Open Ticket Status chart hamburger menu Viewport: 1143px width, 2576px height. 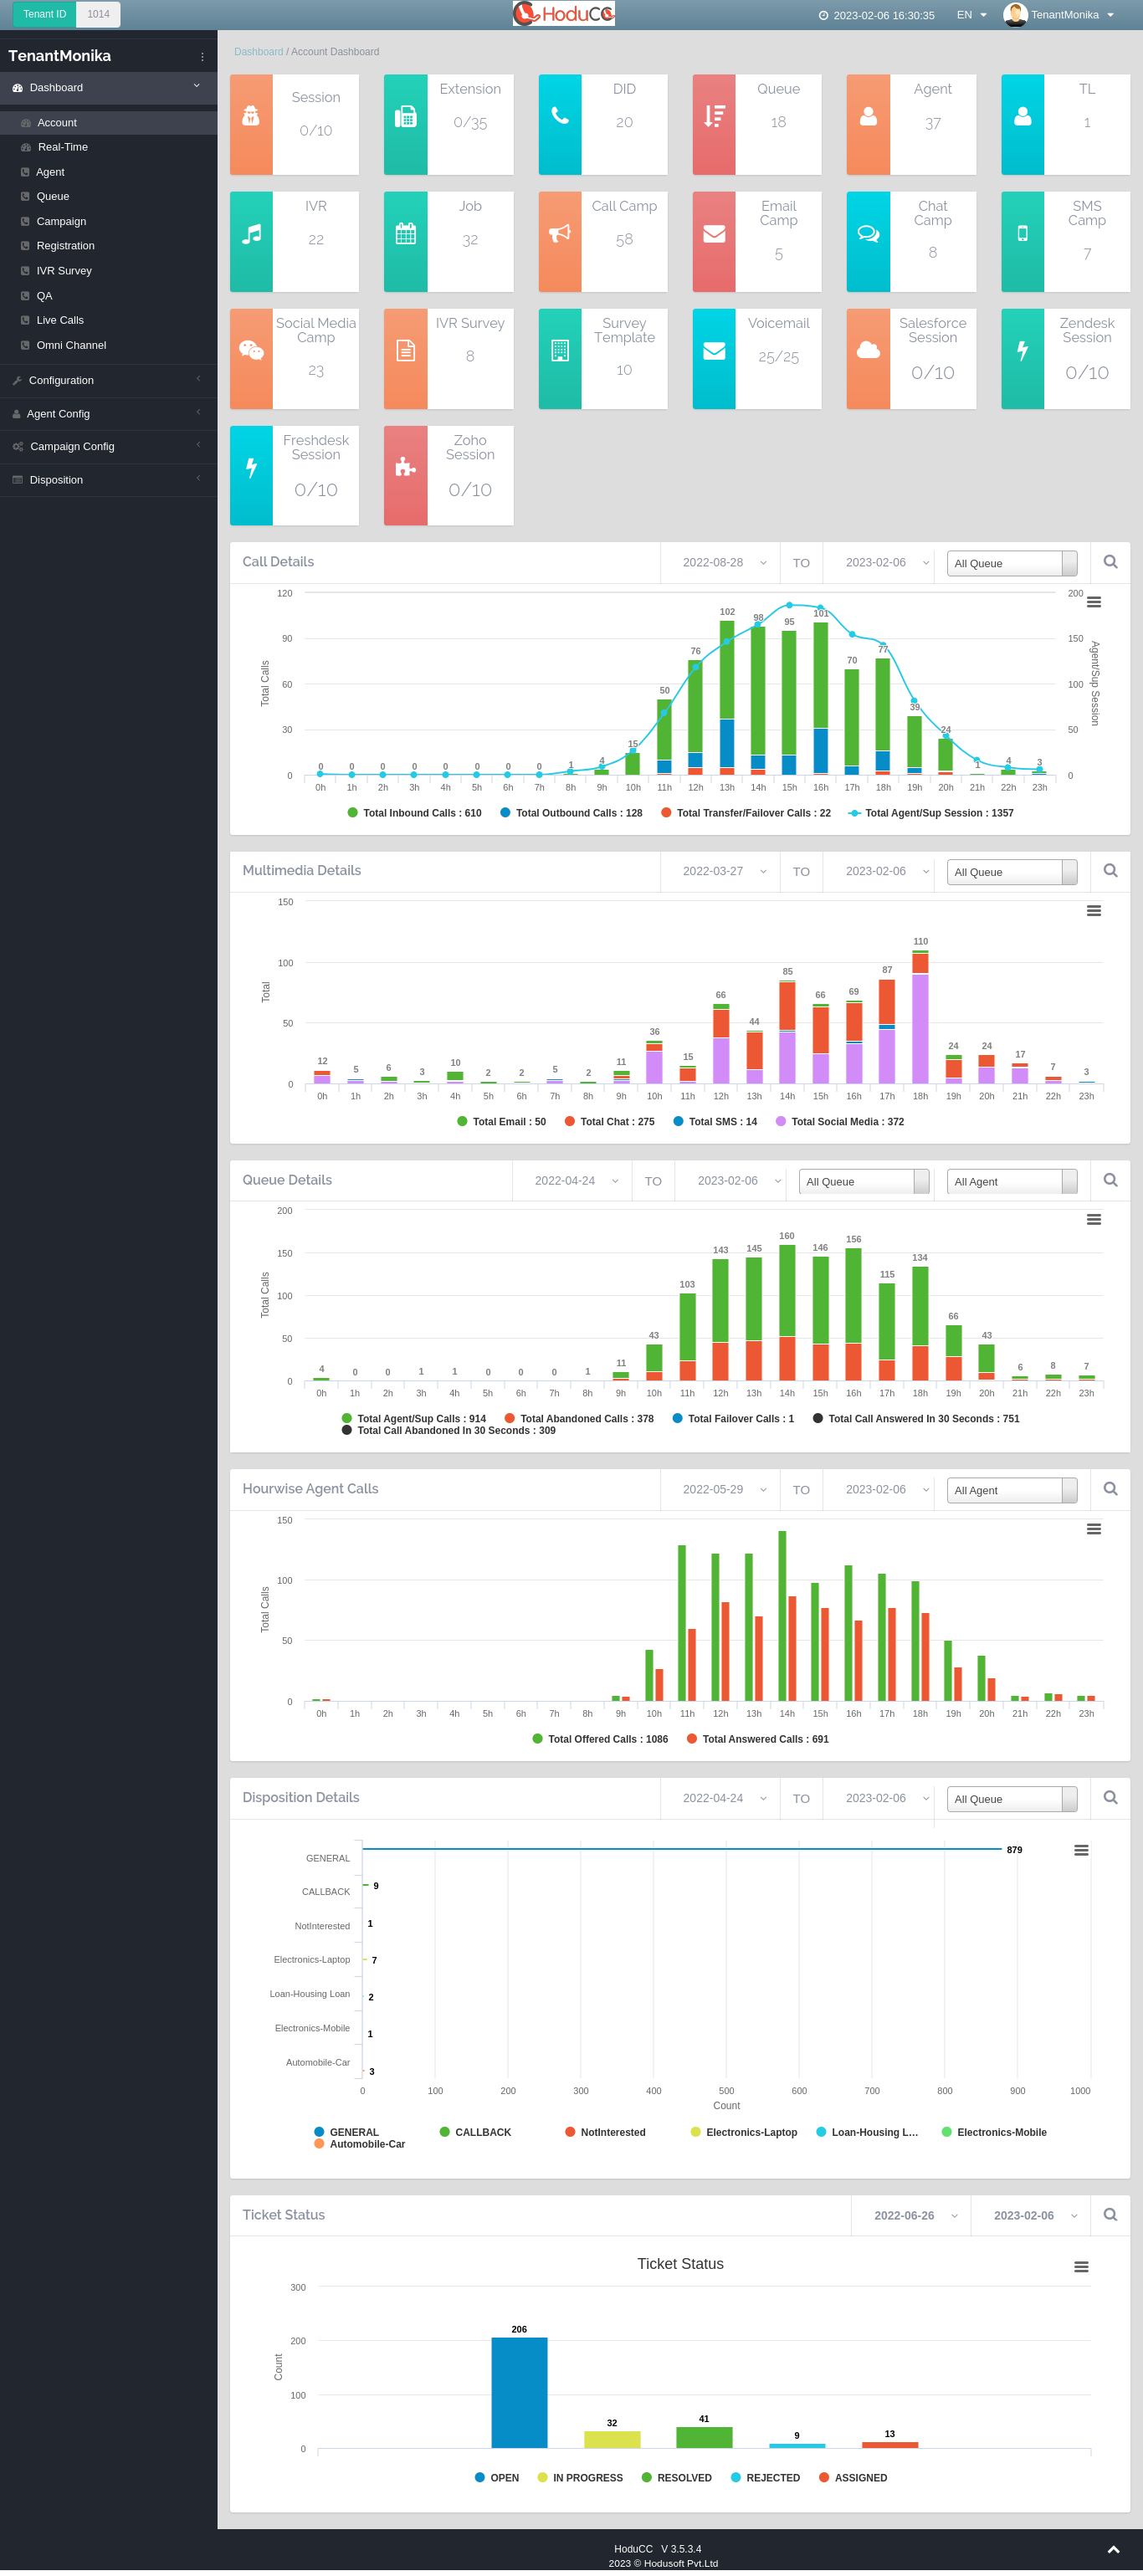(1081, 2267)
